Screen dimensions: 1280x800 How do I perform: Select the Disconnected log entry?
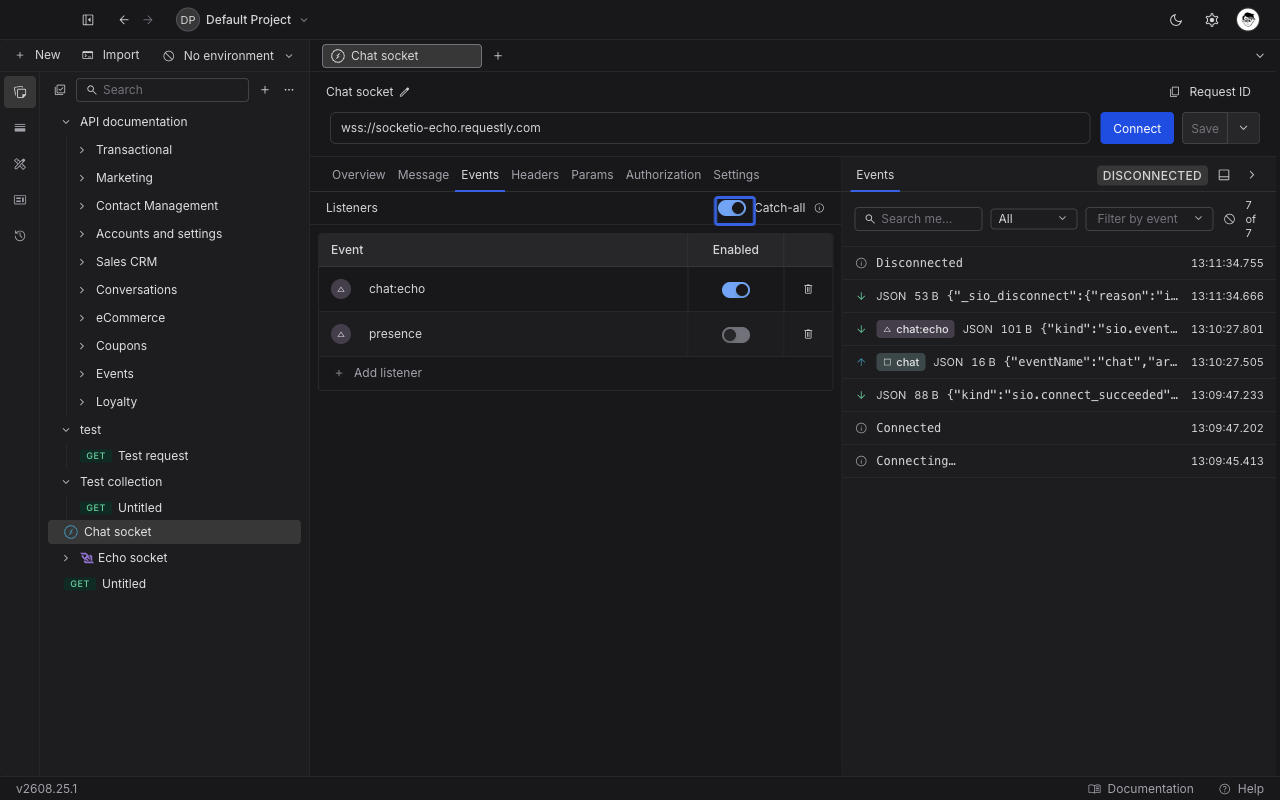pos(1058,263)
